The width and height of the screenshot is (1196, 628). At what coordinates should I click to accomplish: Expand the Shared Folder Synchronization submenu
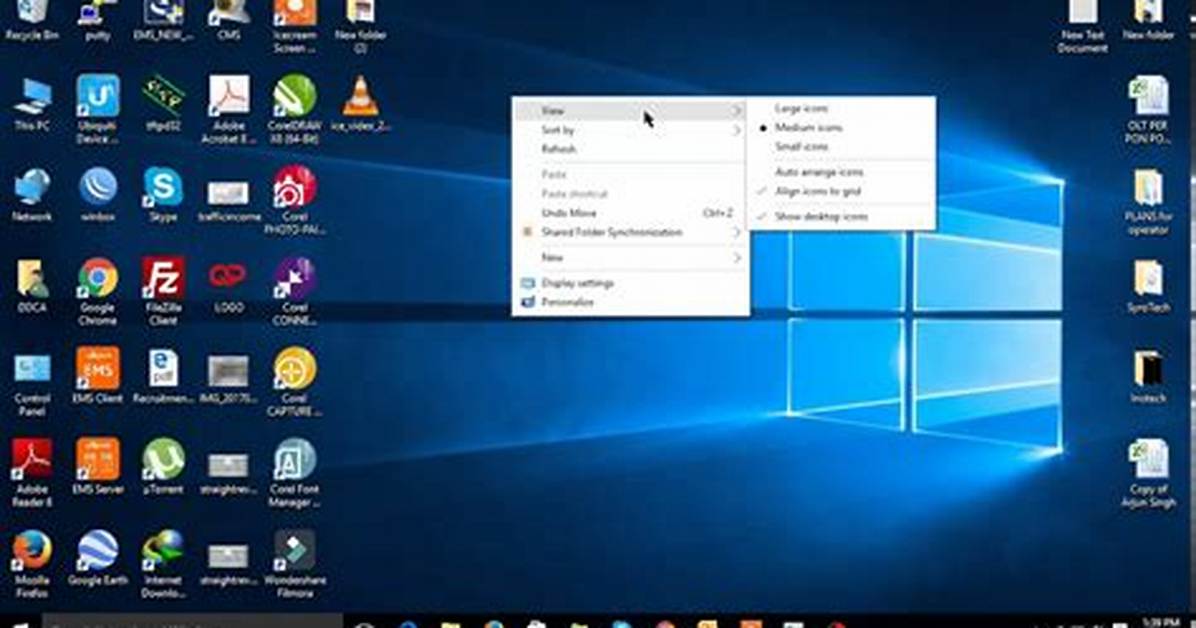coord(631,232)
